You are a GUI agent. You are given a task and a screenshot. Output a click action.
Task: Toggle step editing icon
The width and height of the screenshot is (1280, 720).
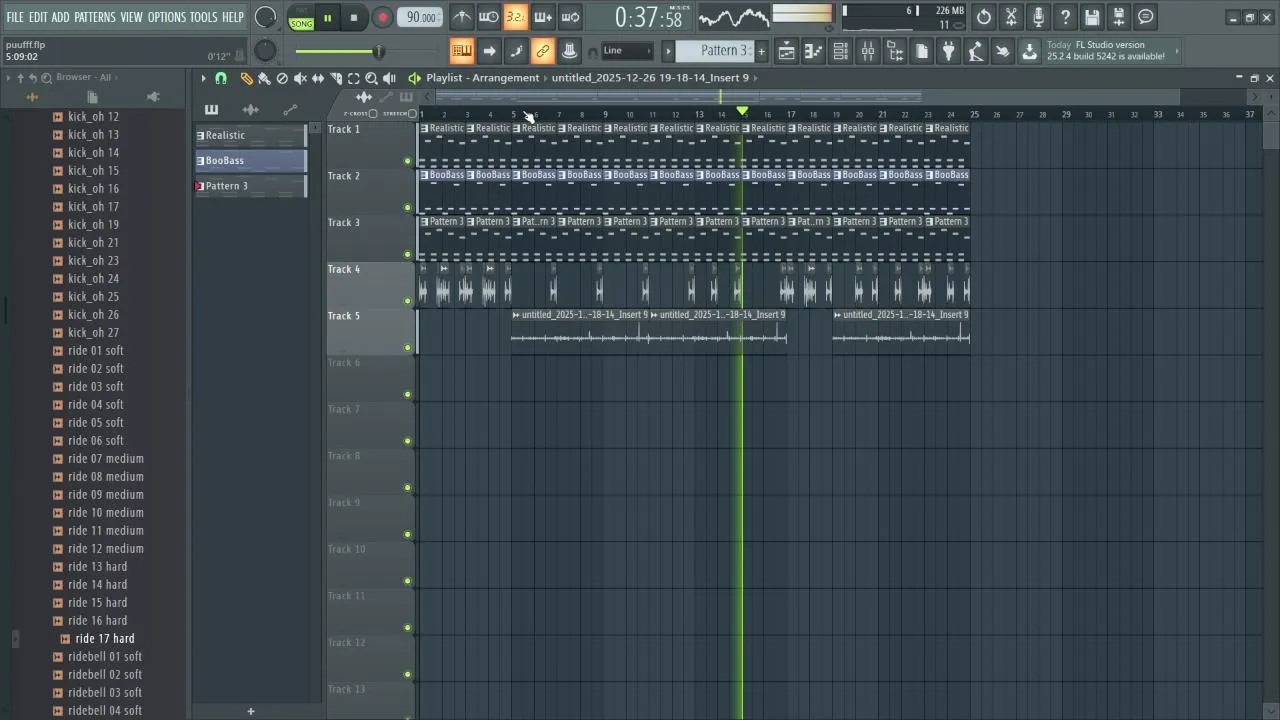point(515,51)
